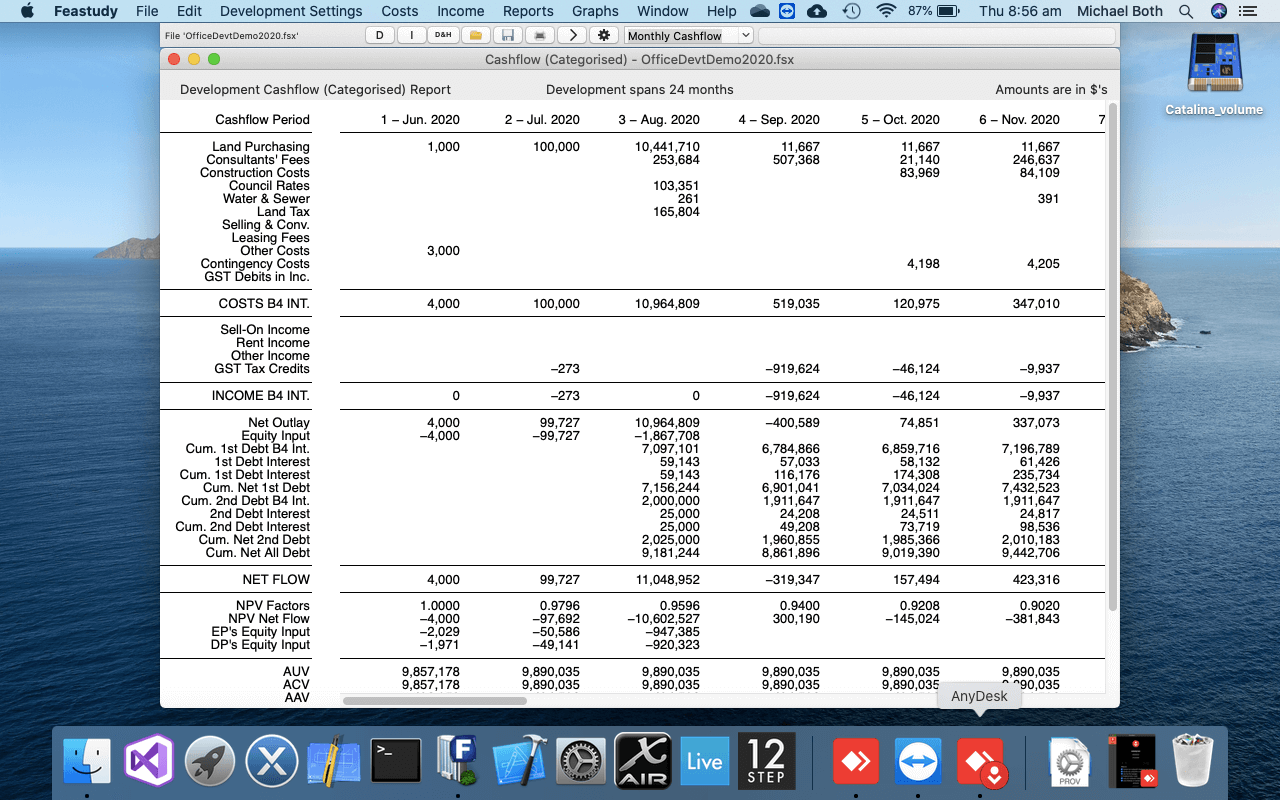Image resolution: width=1280 pixels, height=800 pixels.
Task: Open the Time Machine menu bar icon
Action: point(851,11)
